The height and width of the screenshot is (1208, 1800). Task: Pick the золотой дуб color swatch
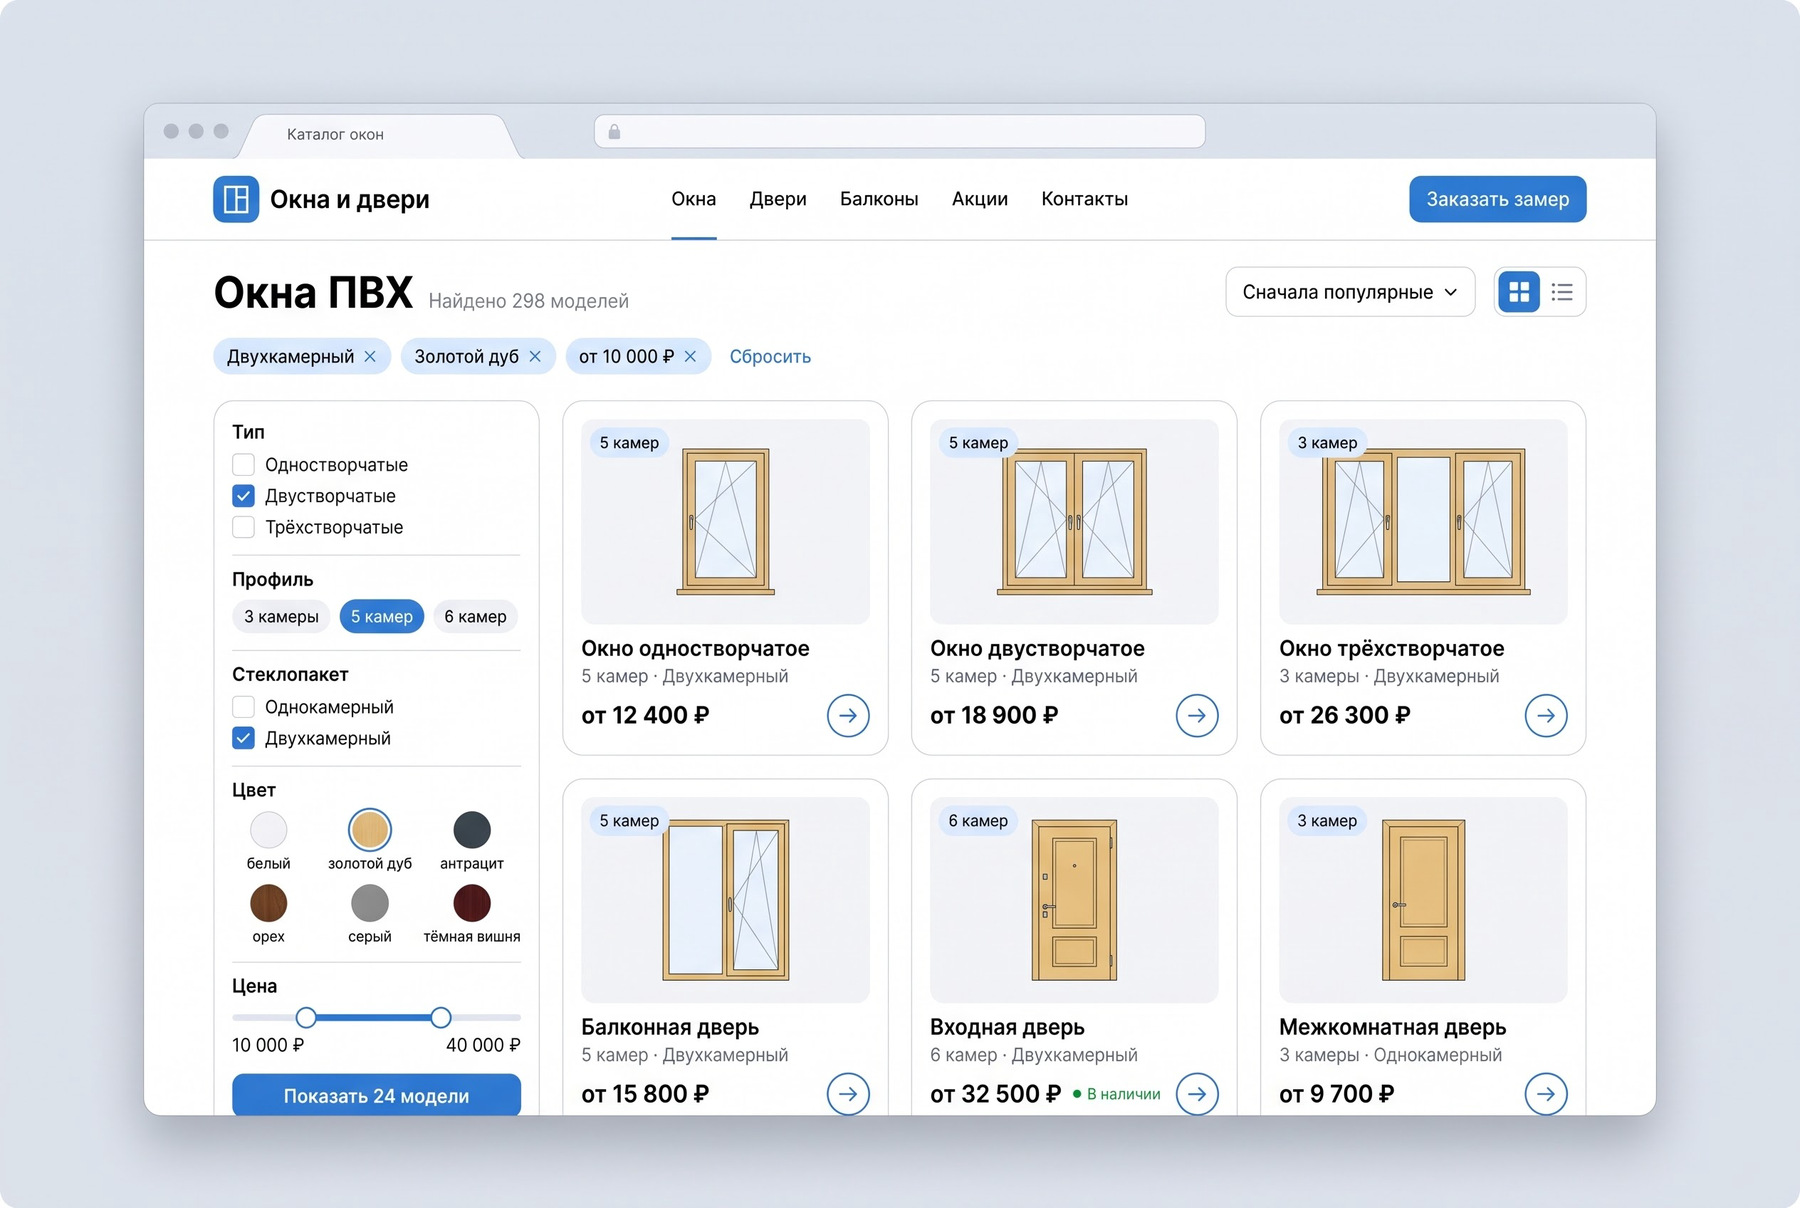(370, 830)
